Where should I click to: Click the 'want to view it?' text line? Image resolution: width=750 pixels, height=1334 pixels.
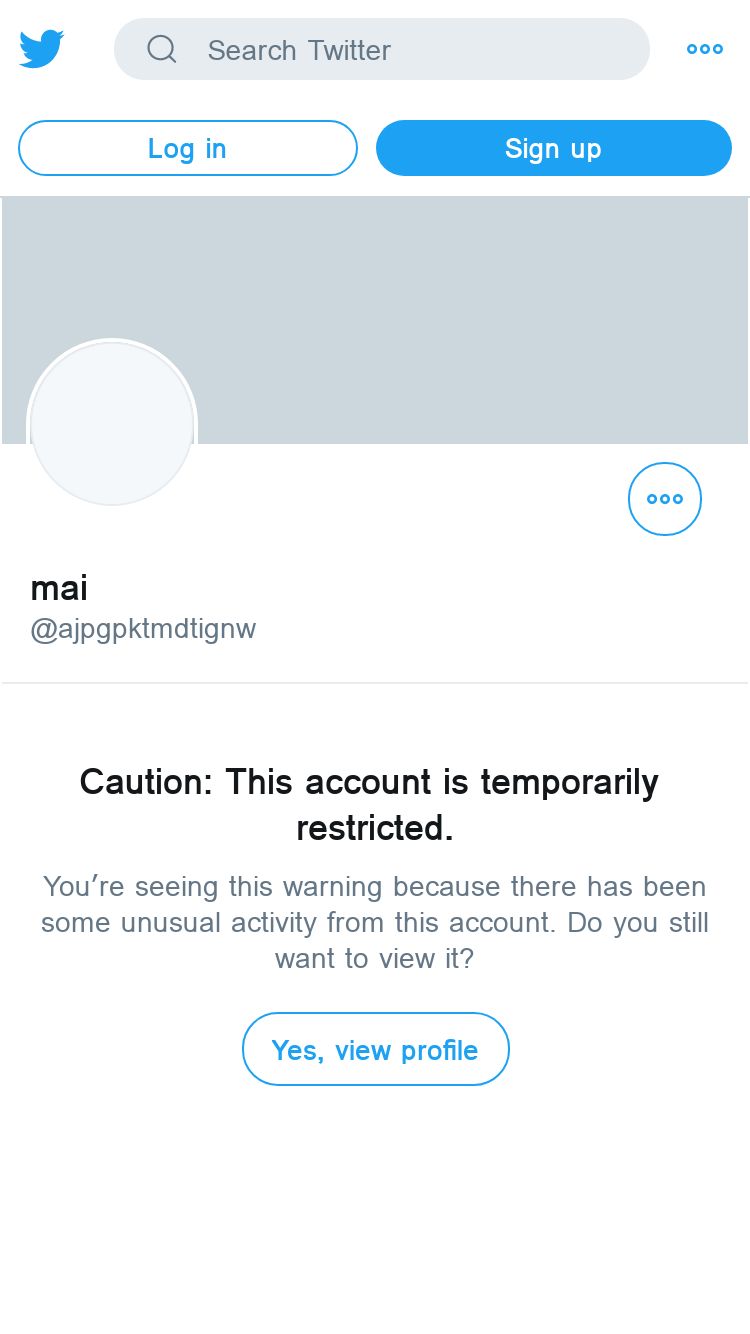coord(375,959)
